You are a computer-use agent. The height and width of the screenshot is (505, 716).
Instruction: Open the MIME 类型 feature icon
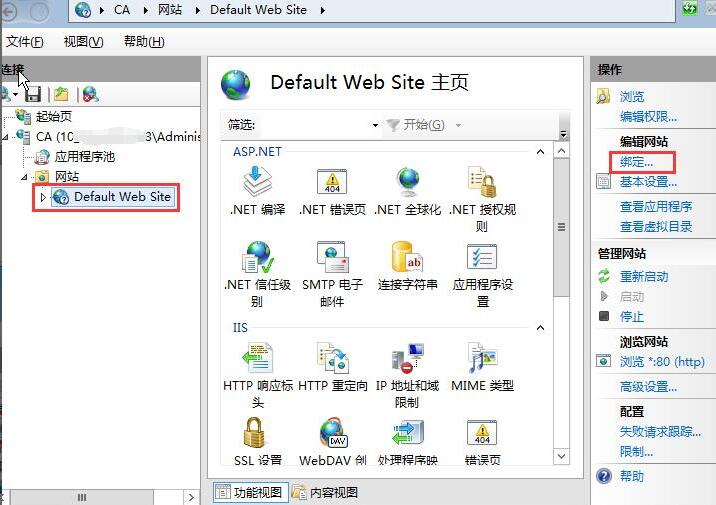[x=482, y=358]
